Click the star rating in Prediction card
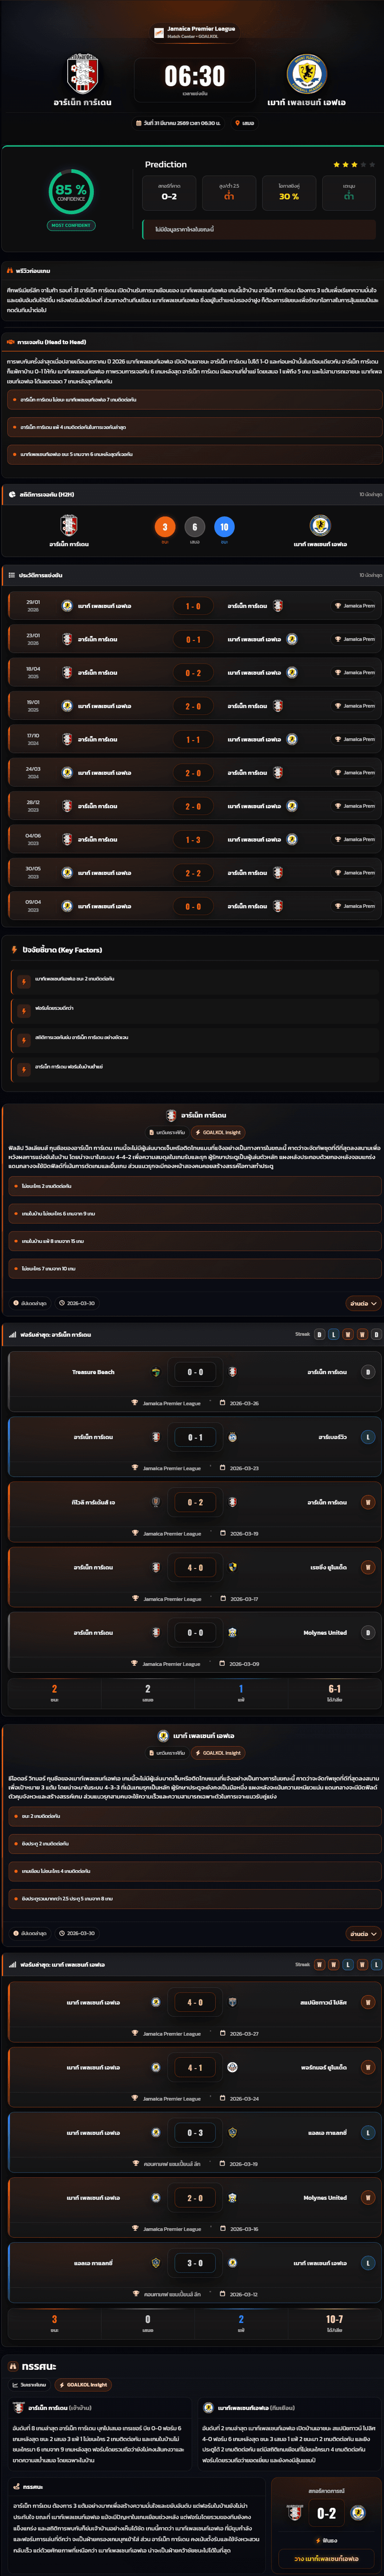The height and width of the screenshot is (2576, 384). 354,164
